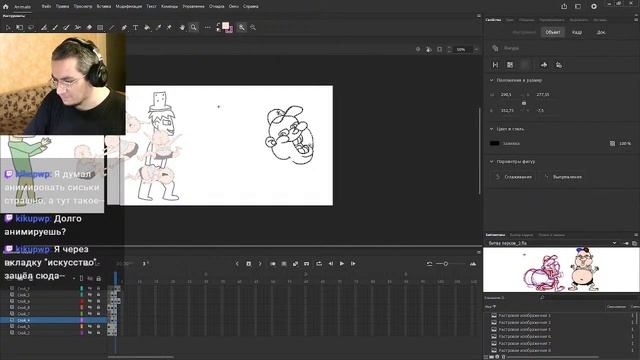Open Properties panel options menu
The image size is (640, 360).
pyautogui.click(x=636, y=19)
